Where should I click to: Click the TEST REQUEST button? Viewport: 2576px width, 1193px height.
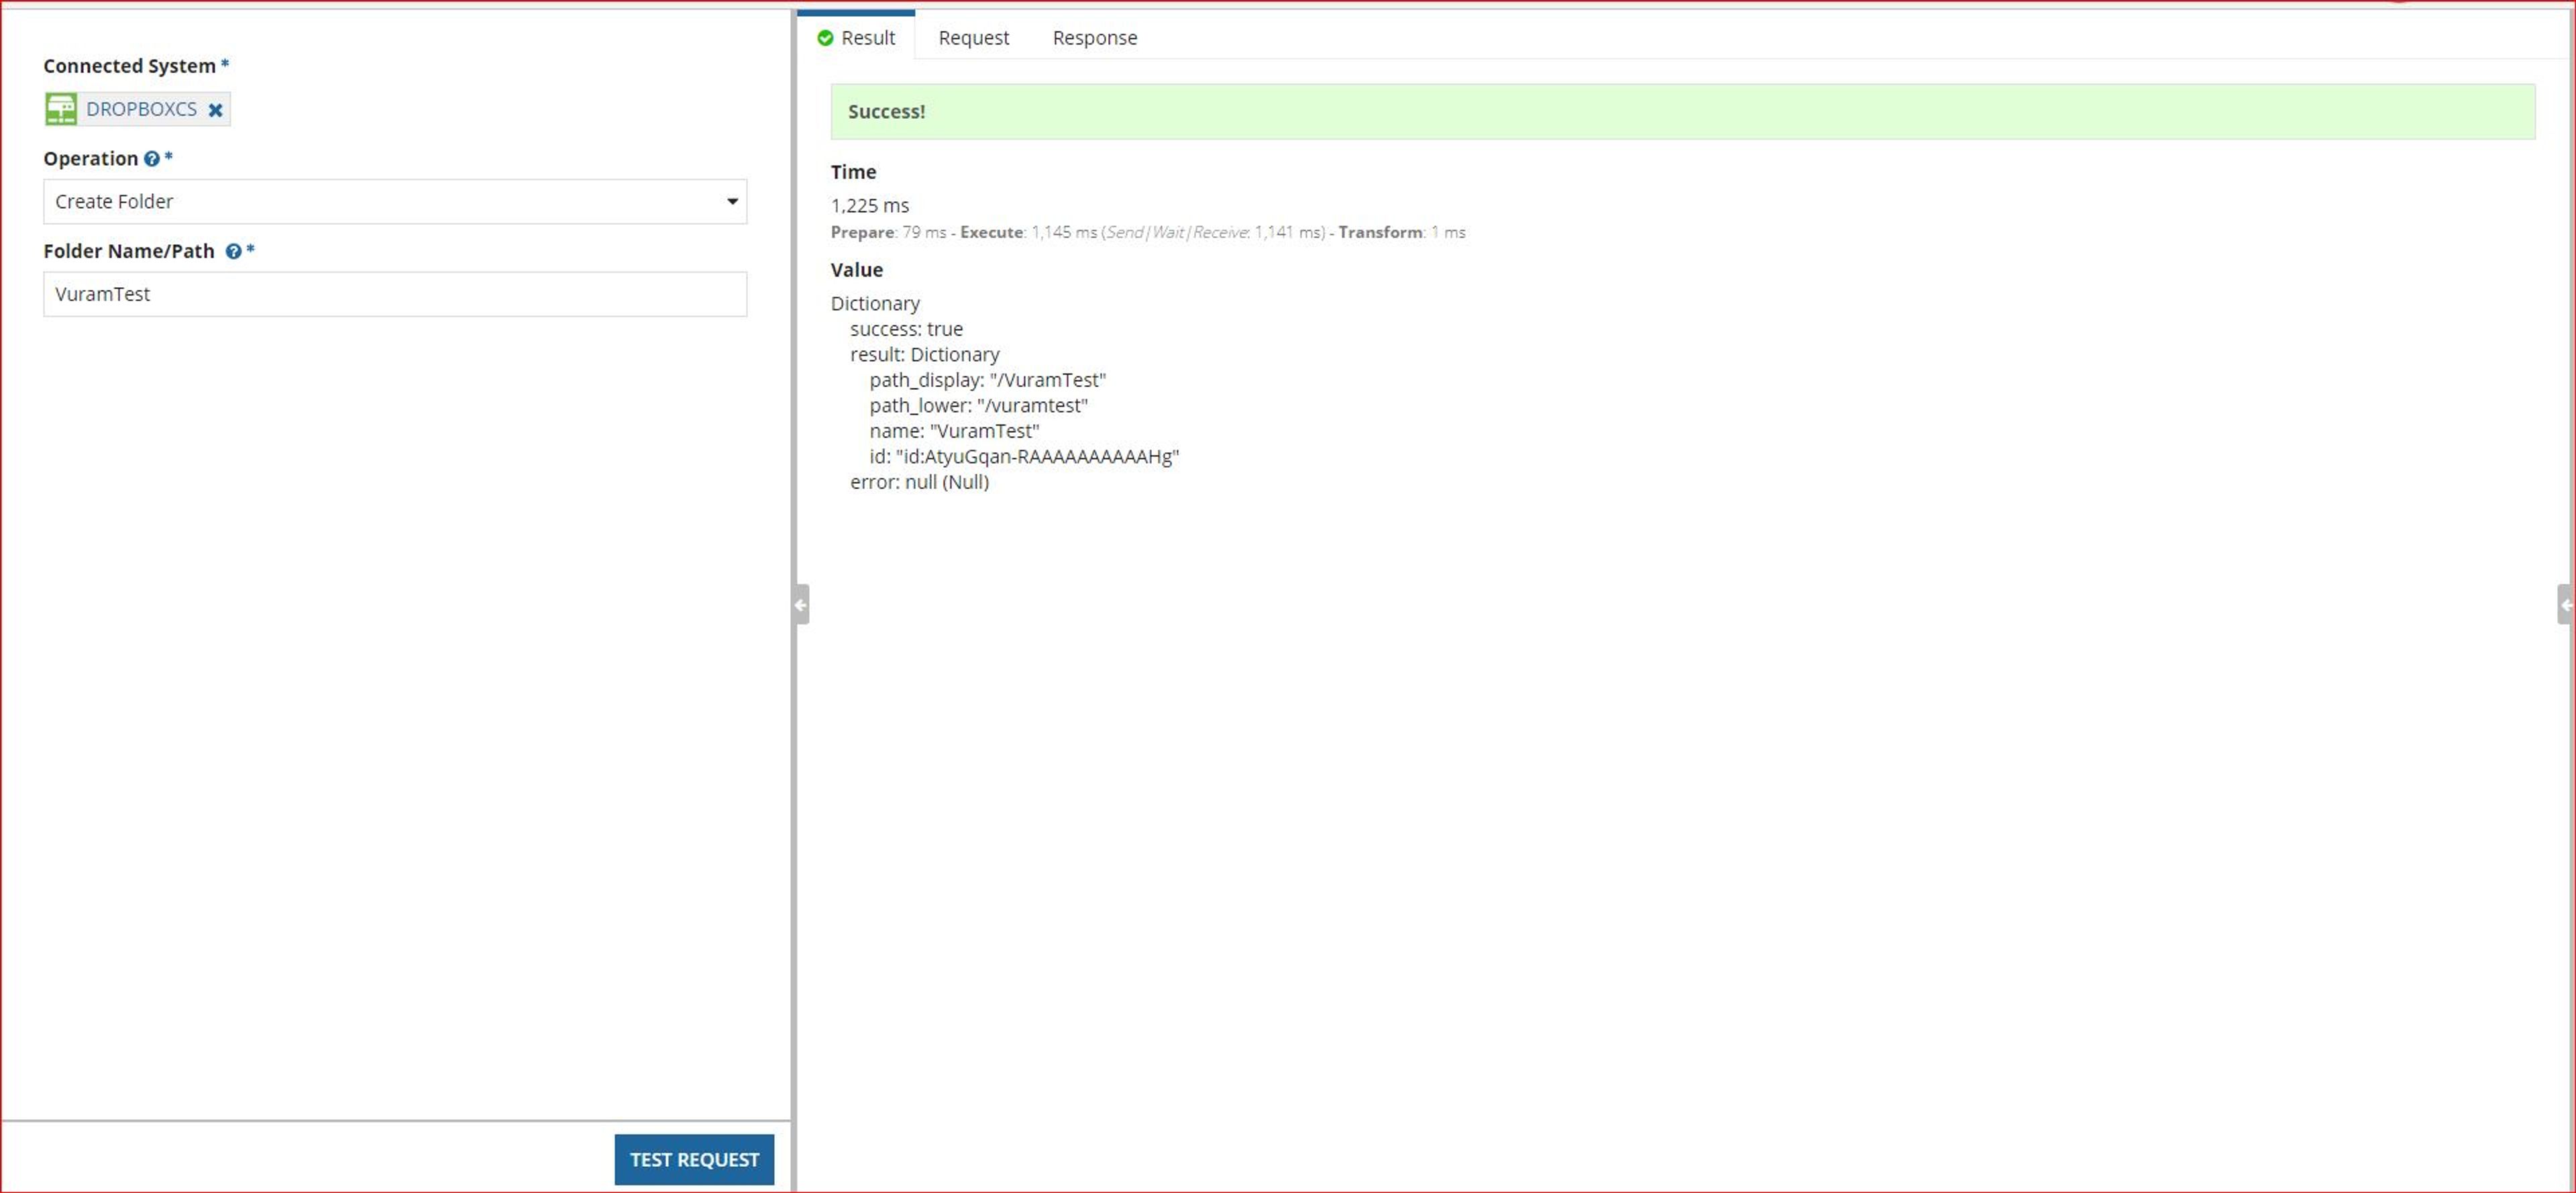[694, 1160]
